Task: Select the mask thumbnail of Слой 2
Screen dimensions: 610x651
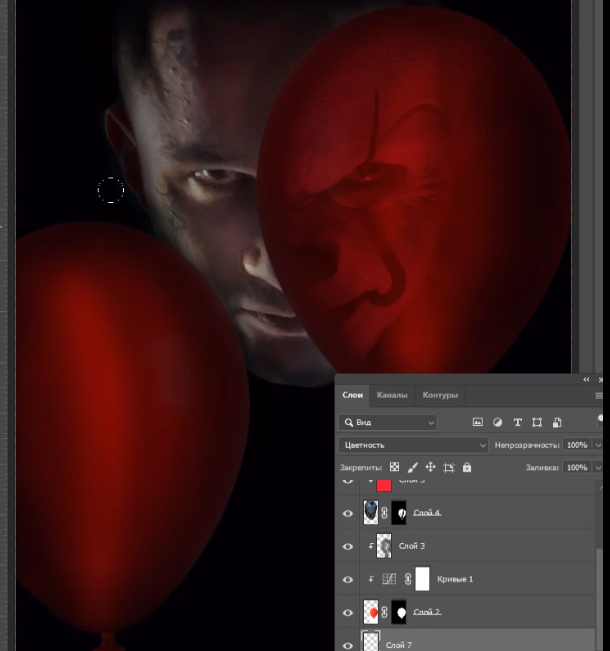Action: point(399,612)
